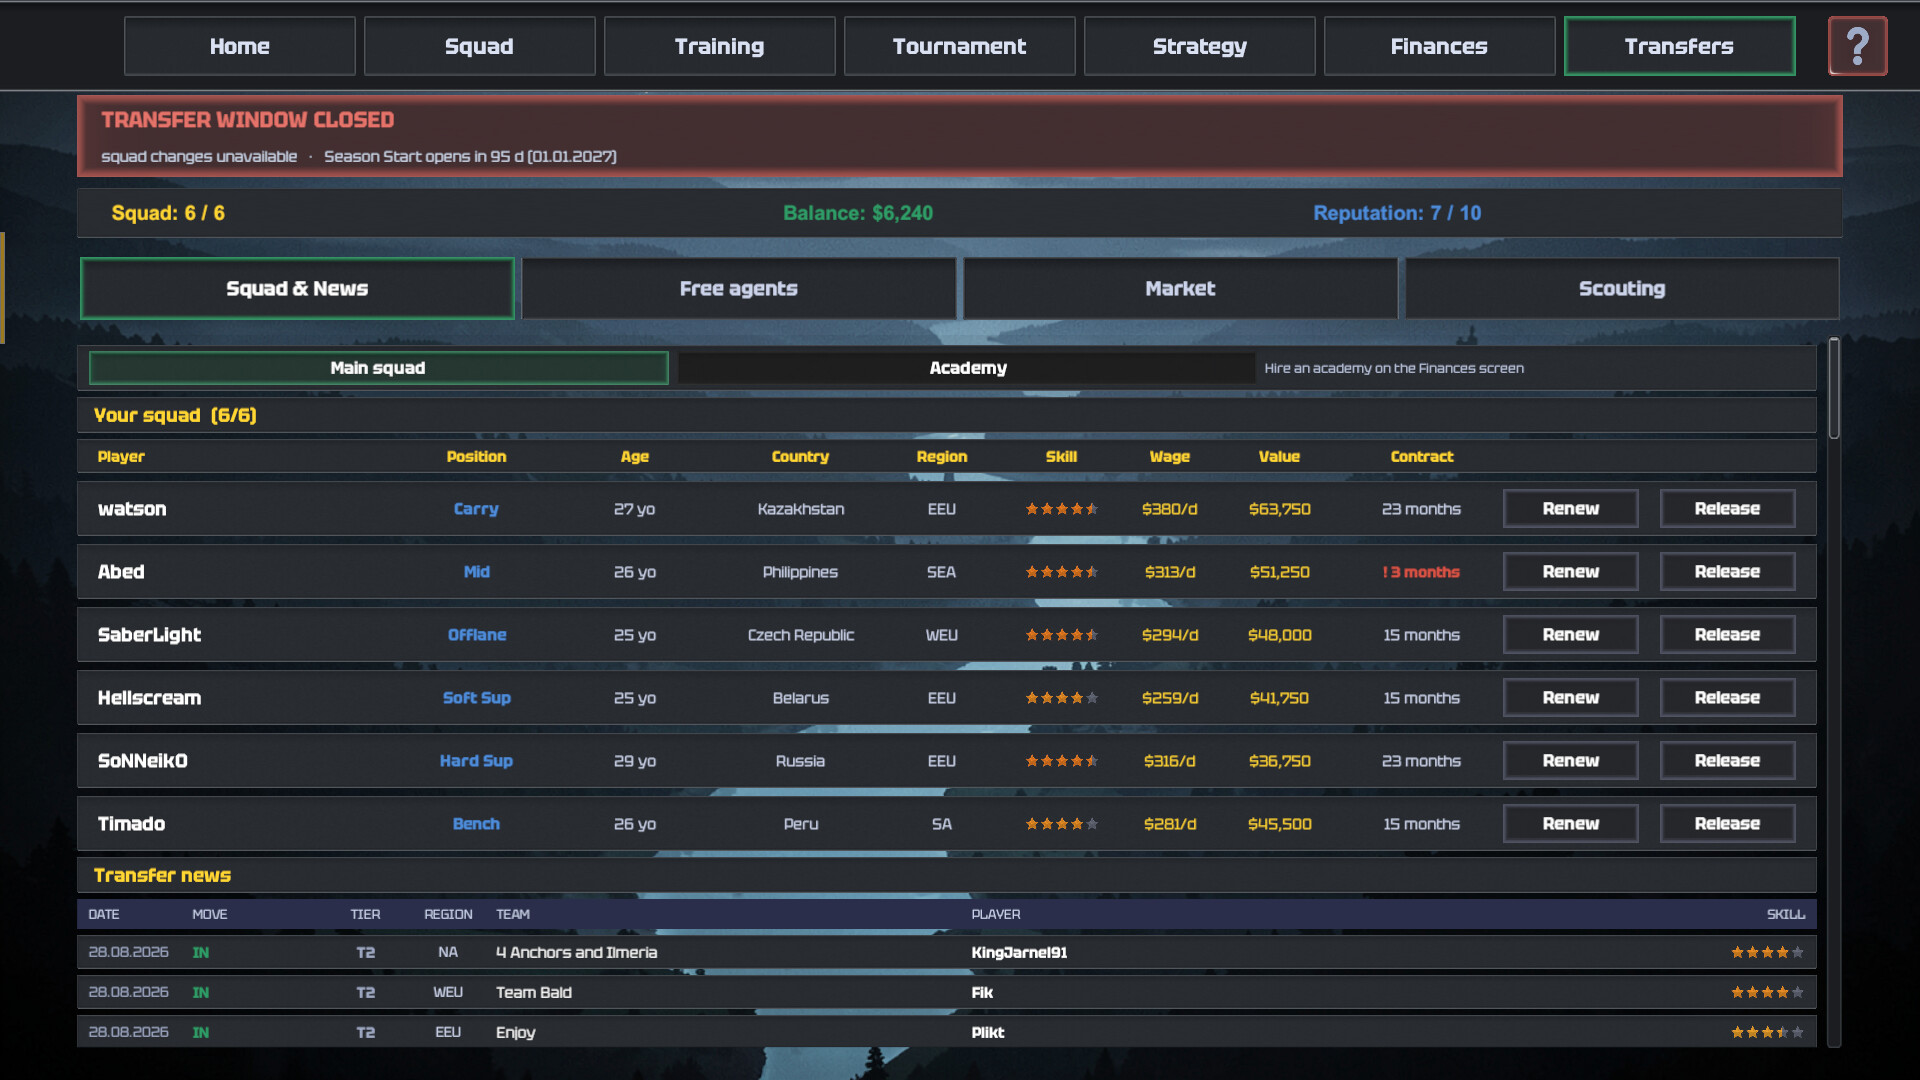Viewport: 1920px width, 1080px height.
Task: Switch to the Training tab
Action: (x=720, y=46)
